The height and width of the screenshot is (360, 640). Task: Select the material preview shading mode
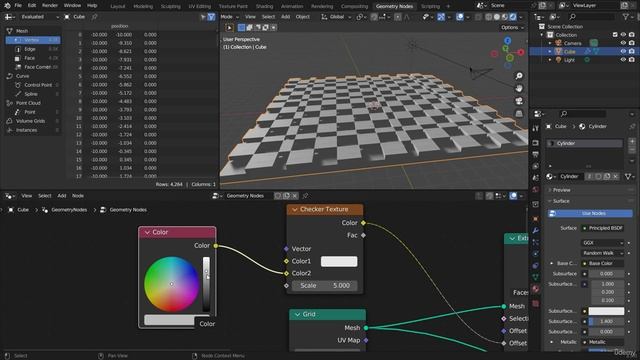coord(505,17)
